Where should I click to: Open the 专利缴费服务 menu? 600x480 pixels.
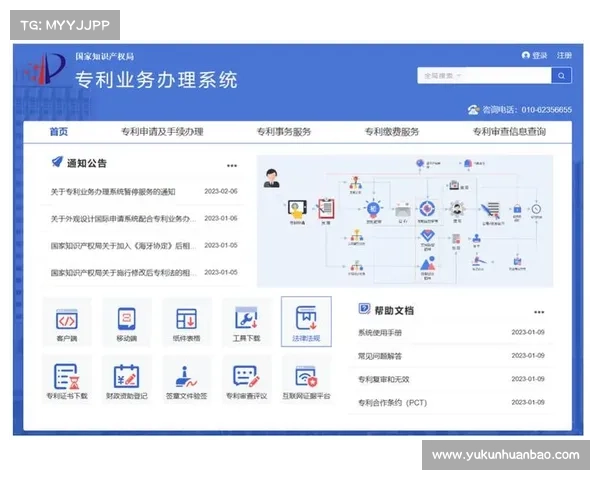pyautogui.click(x=391, y=132)
